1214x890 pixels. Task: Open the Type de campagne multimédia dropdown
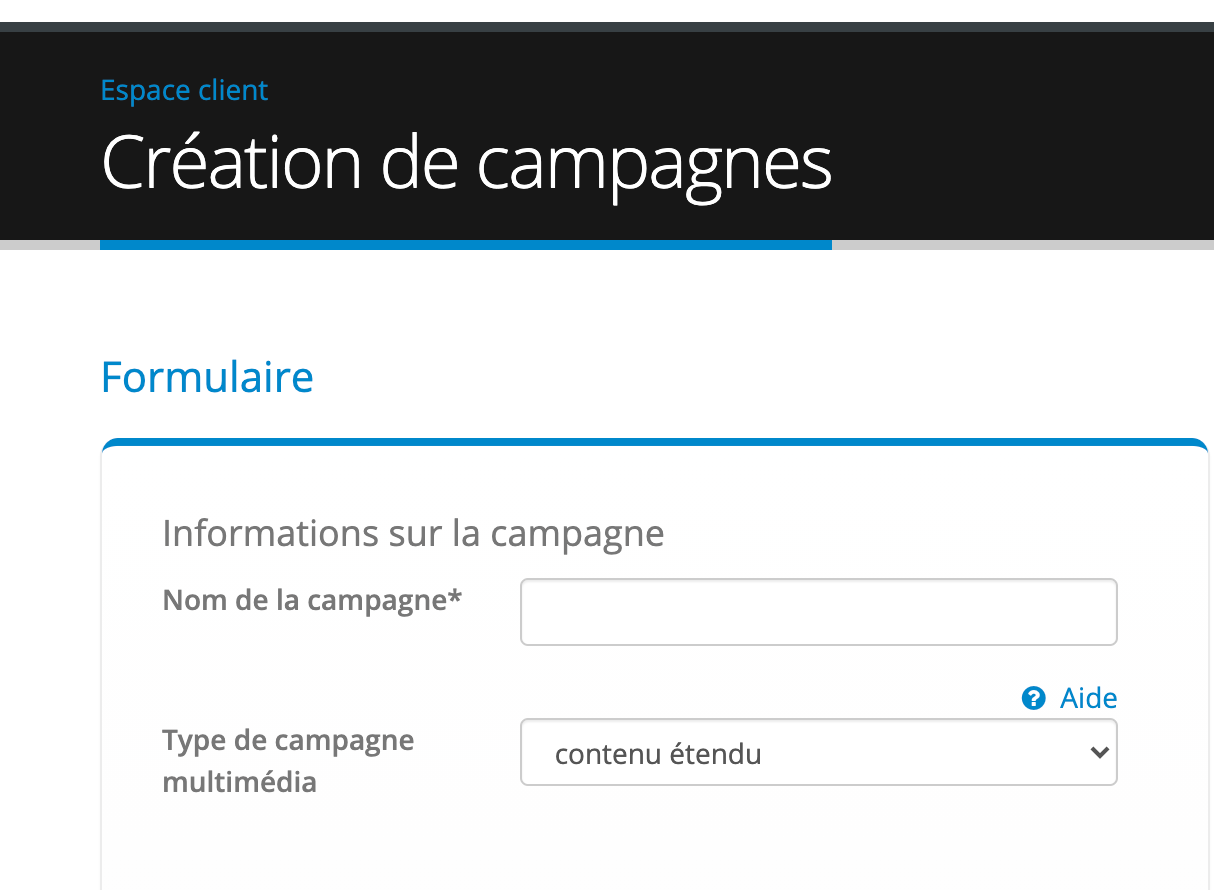(x=818, y=753)
